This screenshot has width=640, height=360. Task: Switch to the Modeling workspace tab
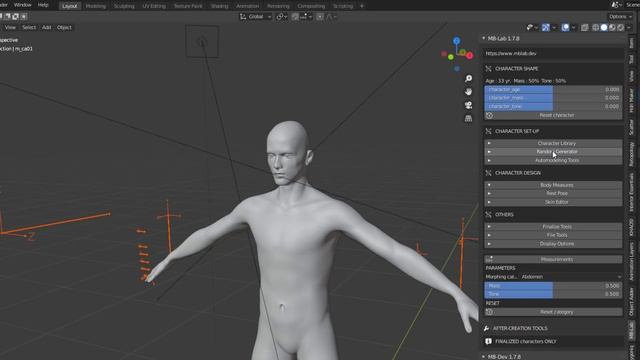[x=96, y=6]
